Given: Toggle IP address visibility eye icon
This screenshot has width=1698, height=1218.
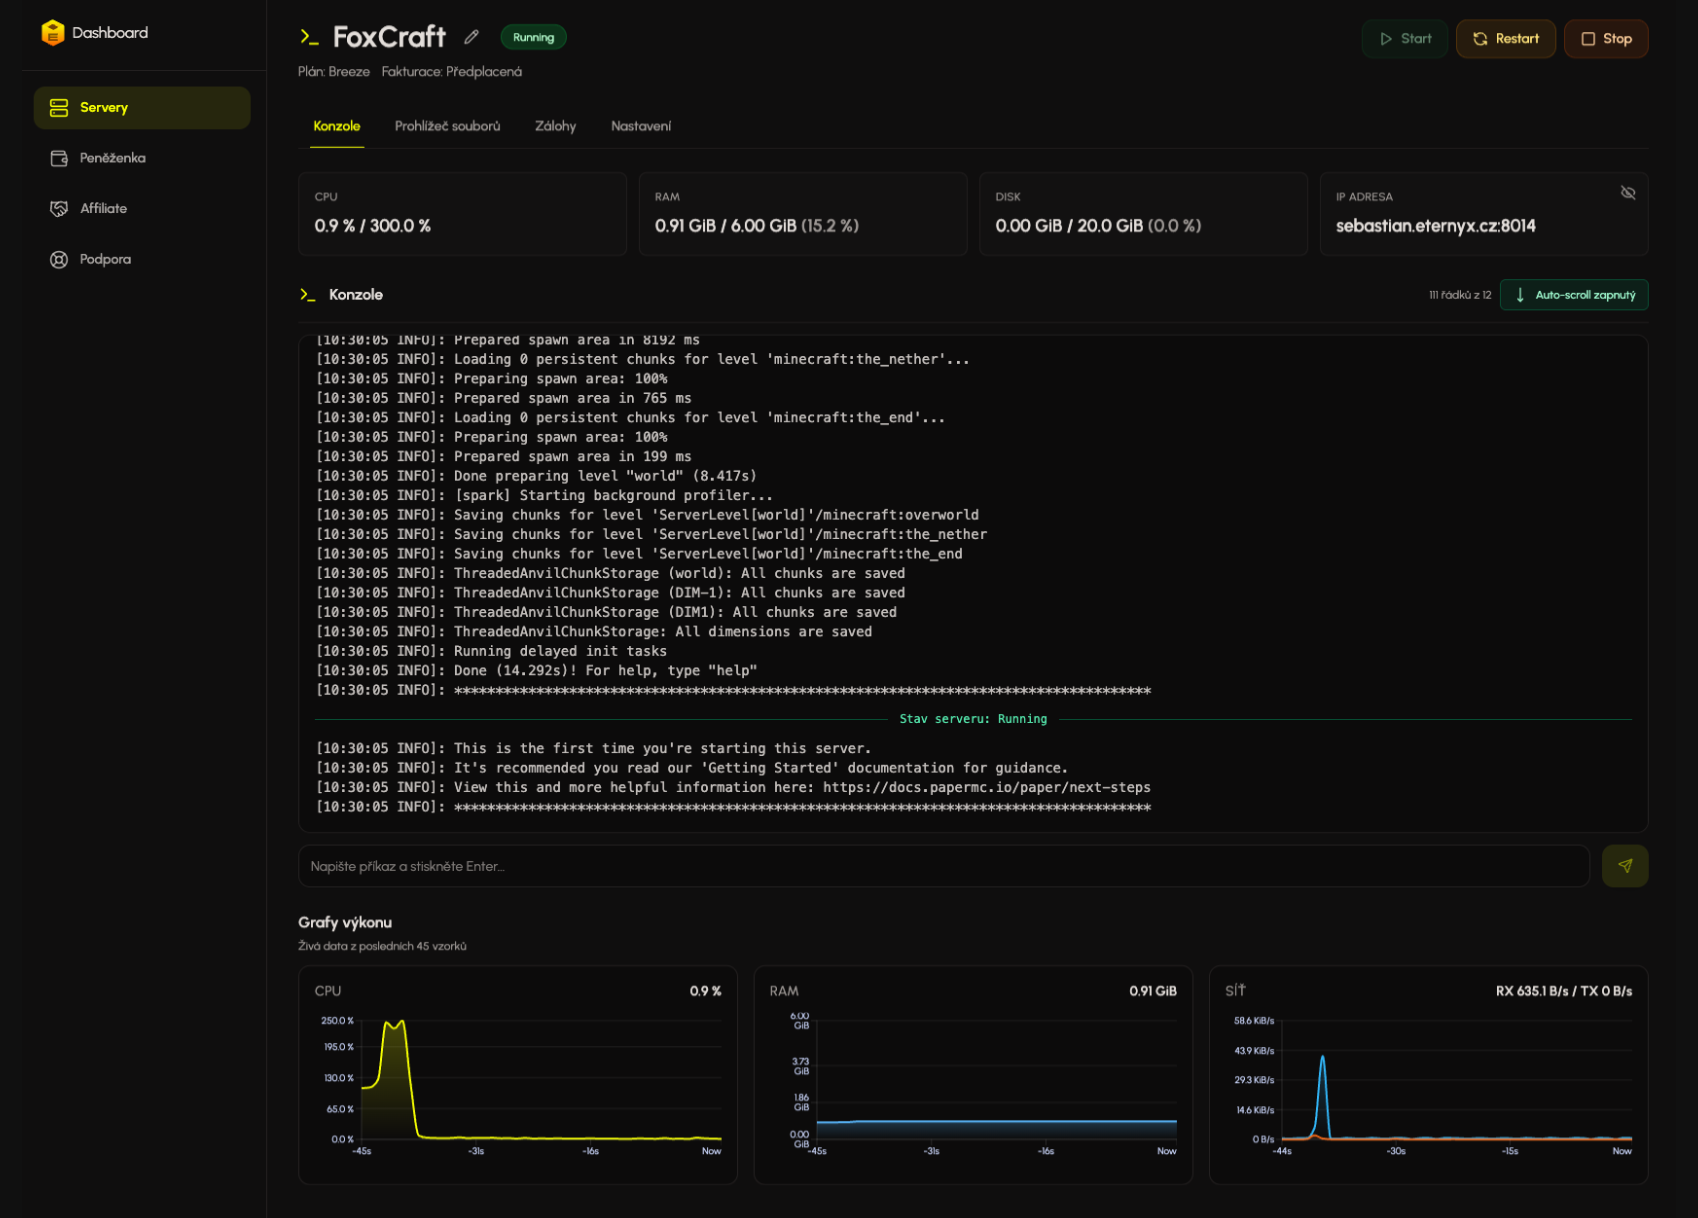Looking at the screenshot, I should pyautogui.click(x=1628, y=192).
